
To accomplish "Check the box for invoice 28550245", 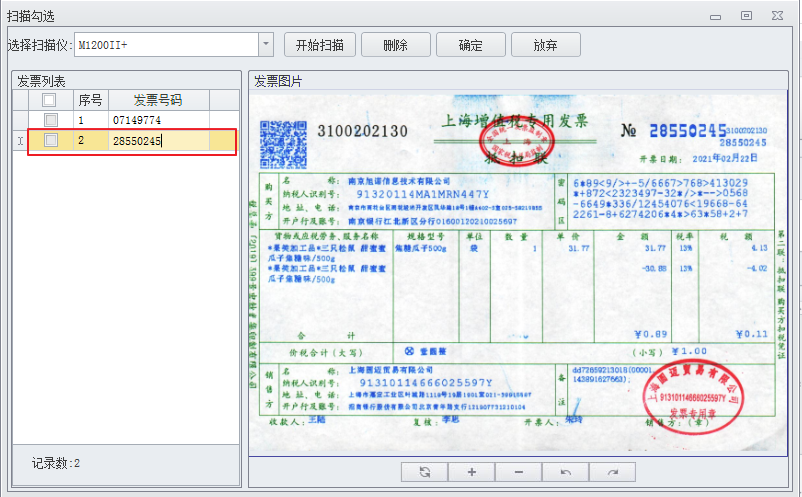I will tap(51, 140).
